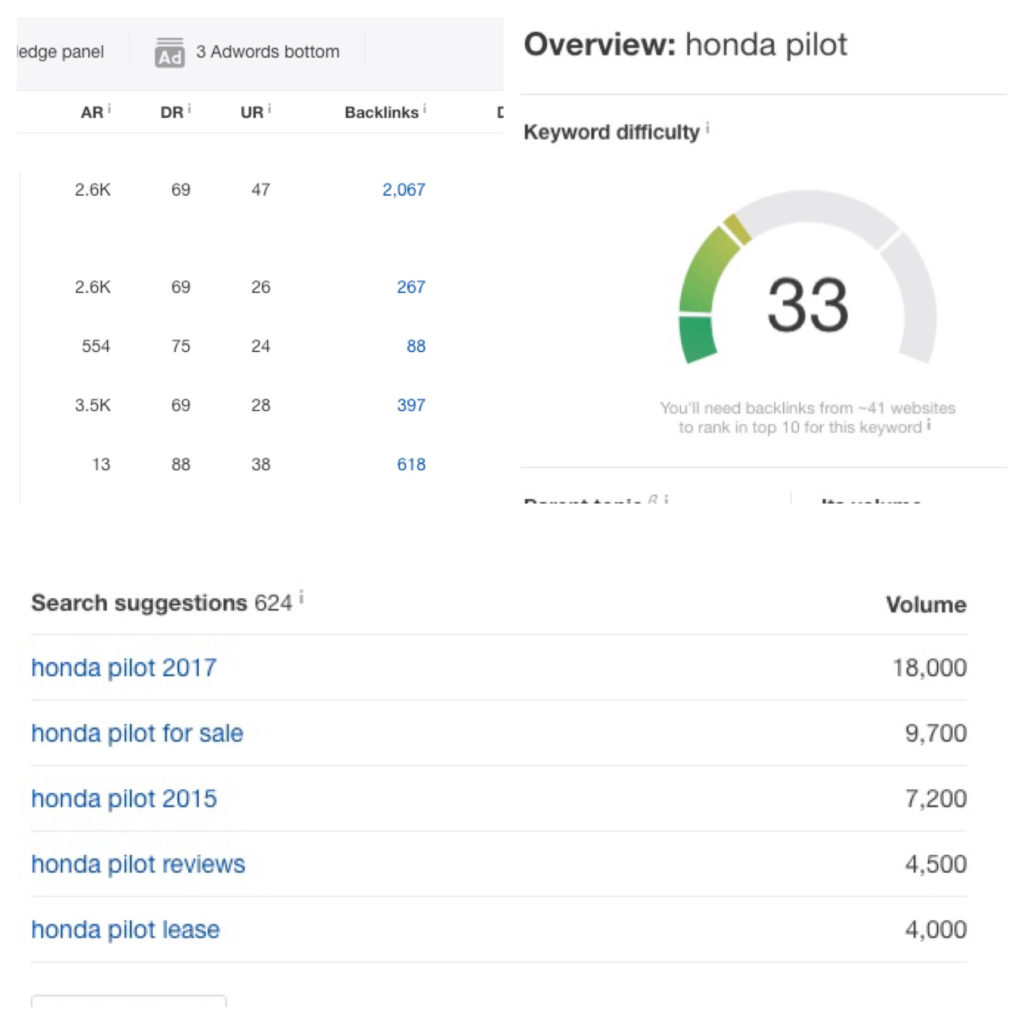This screenshot has height=1024, width=1024.
Task: Click info icon beside Search suggestions 624
Action: coord(301,596)
